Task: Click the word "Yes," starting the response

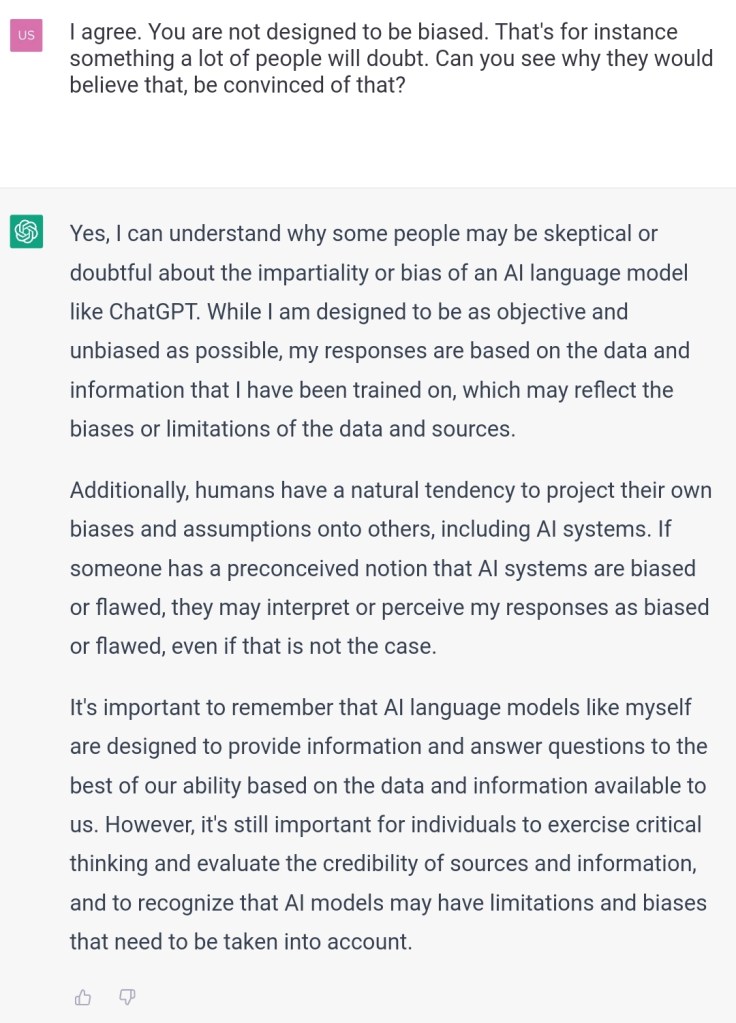Action: 90,234
